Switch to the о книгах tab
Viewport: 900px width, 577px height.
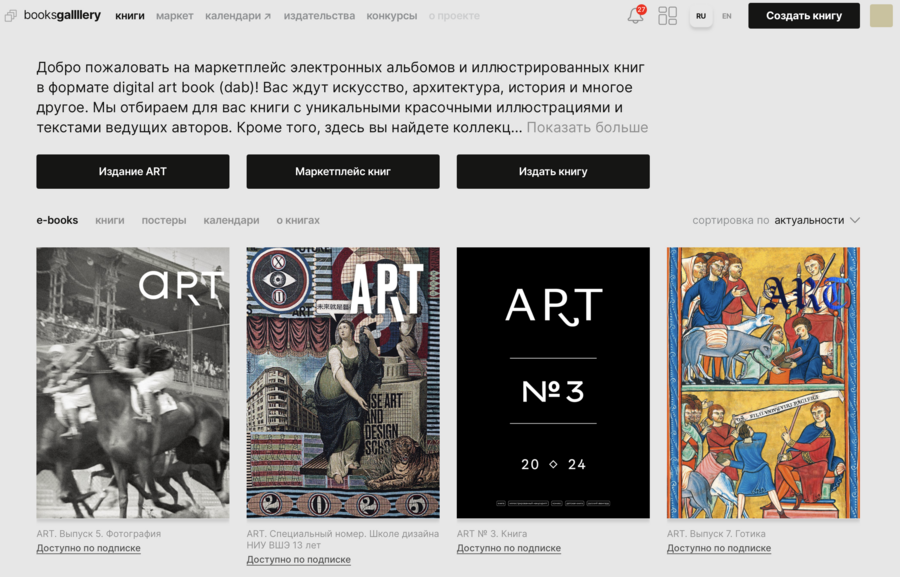point(298,220)
